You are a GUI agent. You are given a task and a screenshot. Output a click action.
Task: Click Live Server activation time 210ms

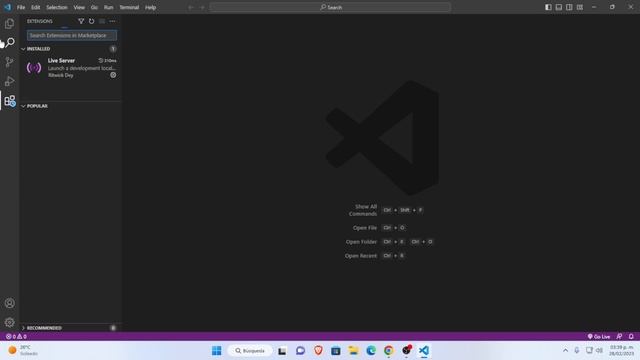107,61
